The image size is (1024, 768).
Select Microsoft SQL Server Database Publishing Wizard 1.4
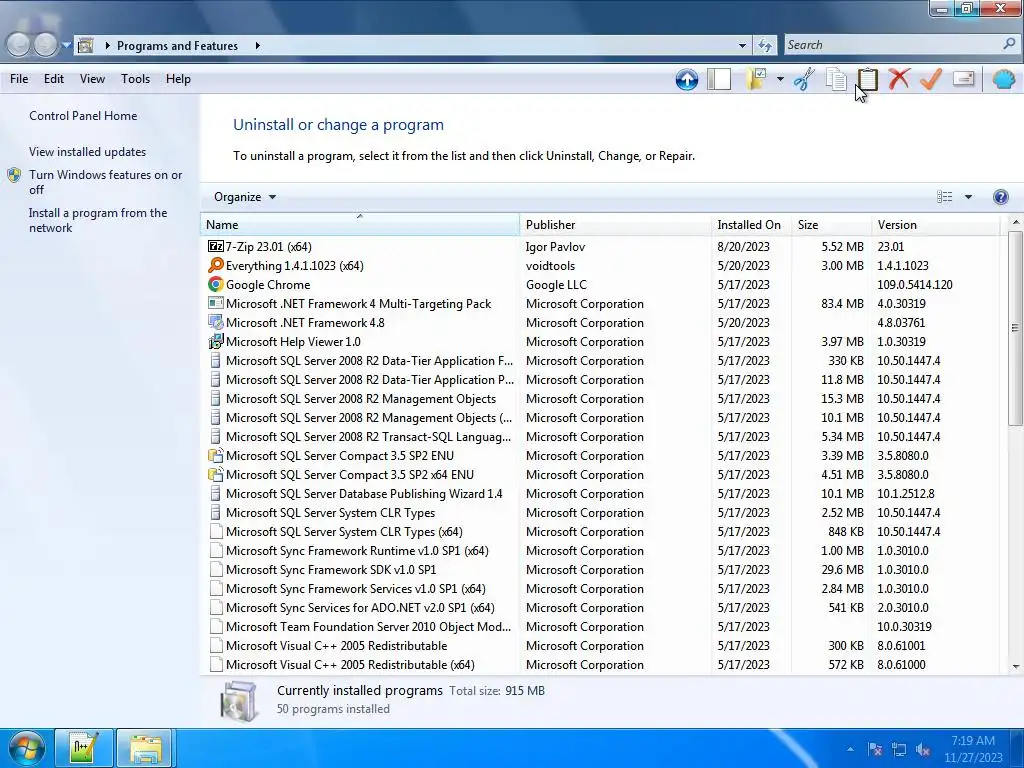point(601,494)
